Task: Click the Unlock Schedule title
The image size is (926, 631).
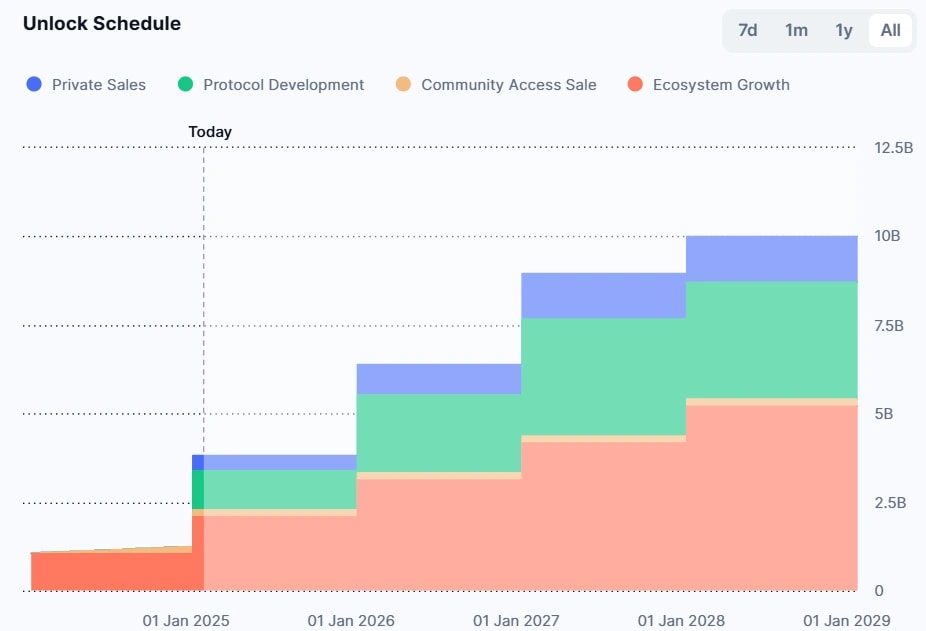Action: (x=101, y=23)
